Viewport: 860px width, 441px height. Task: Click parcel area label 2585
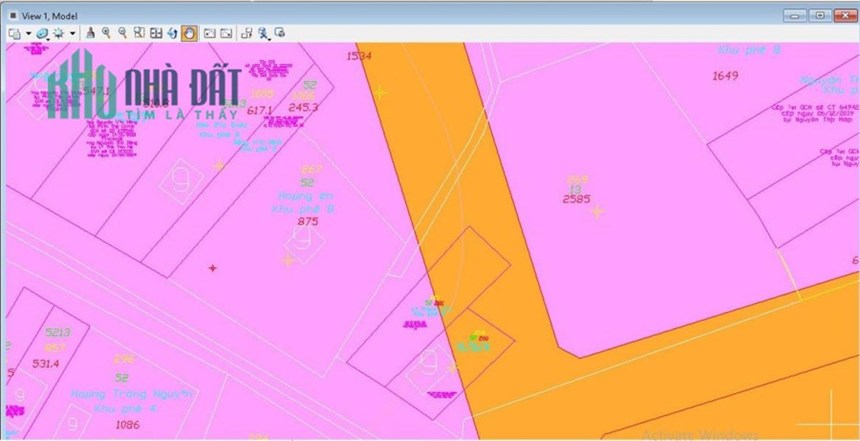point(576,199)
